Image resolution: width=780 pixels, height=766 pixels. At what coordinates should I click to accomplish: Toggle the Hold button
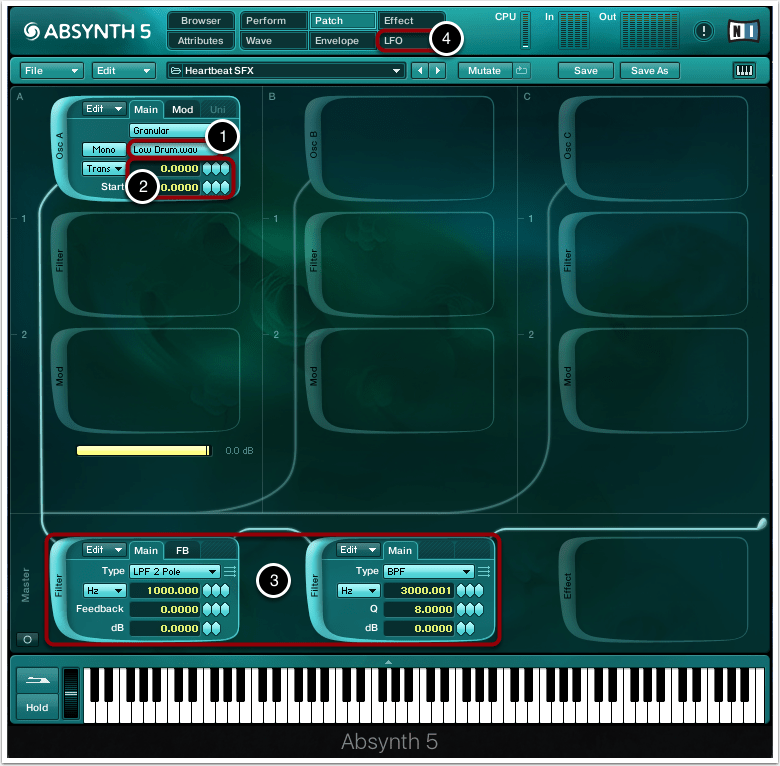[x=37, y=707]
